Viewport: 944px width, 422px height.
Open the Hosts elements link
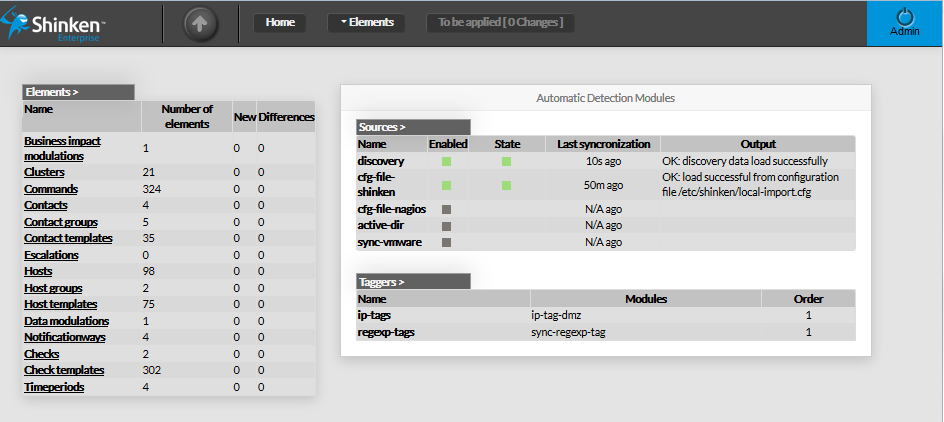(x=38, y=271)
